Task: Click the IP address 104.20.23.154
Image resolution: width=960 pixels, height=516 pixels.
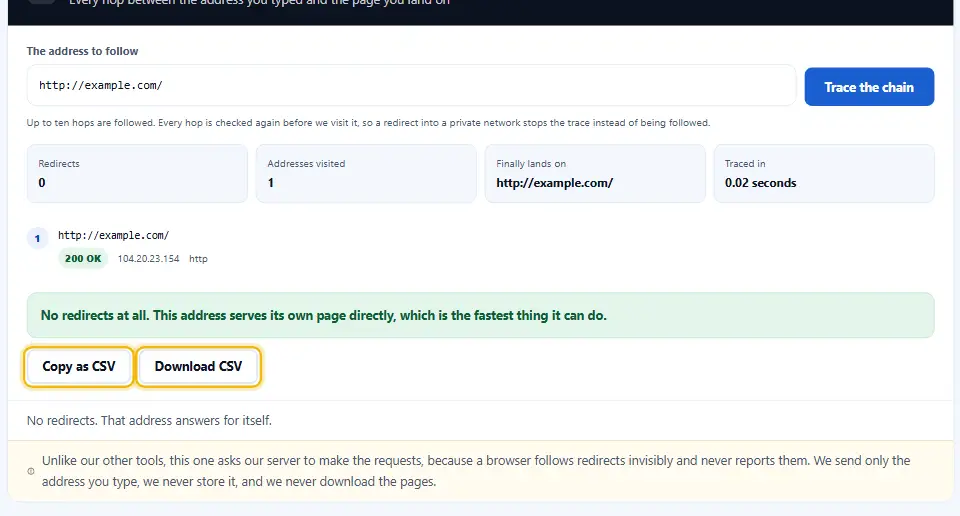Action: pyautogui.click(x=148, y=259)
